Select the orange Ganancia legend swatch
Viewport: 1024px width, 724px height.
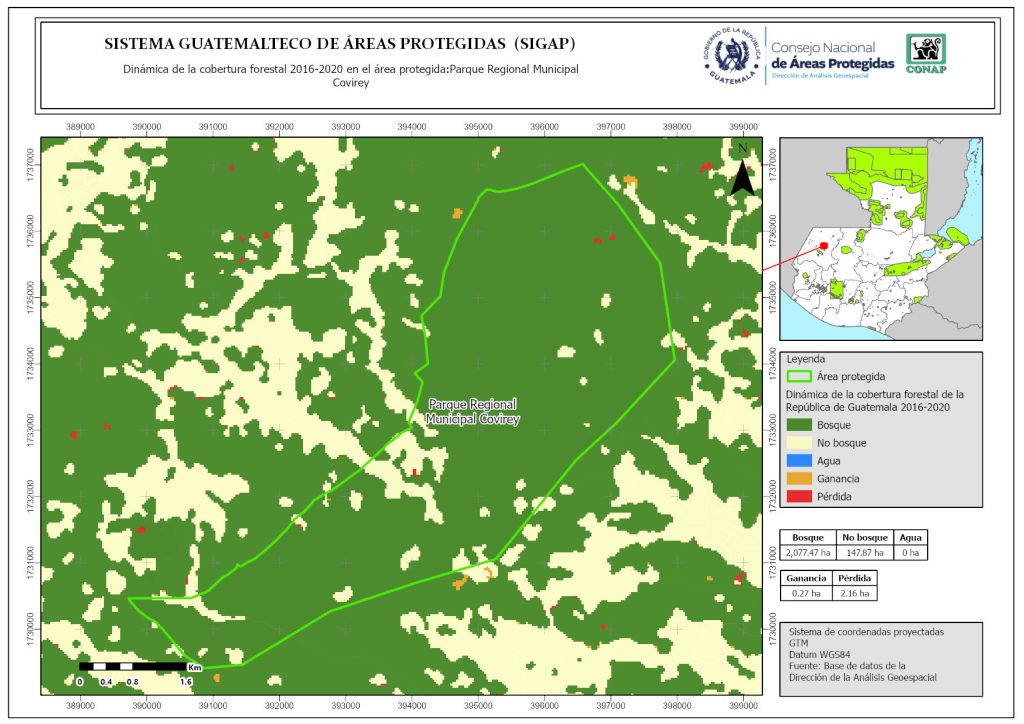click(x=799, y=479)
